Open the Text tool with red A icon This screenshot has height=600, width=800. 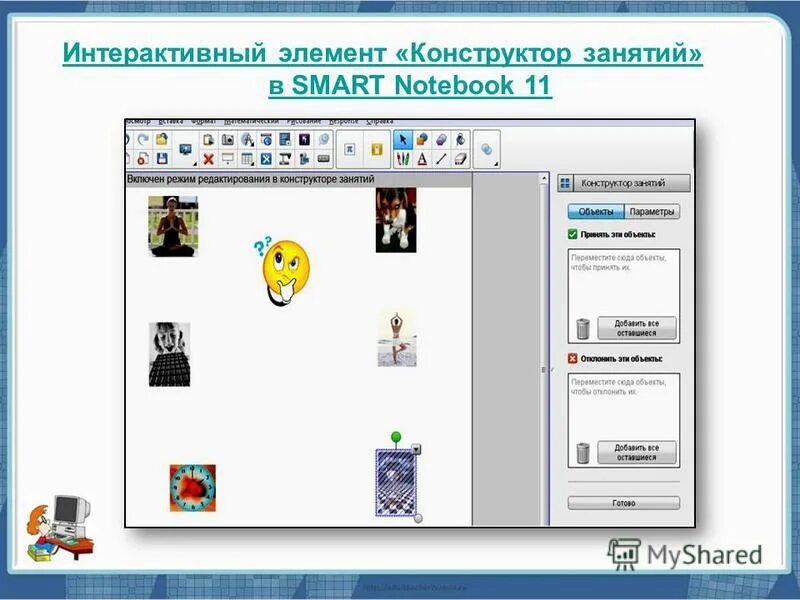coord(424,158)
